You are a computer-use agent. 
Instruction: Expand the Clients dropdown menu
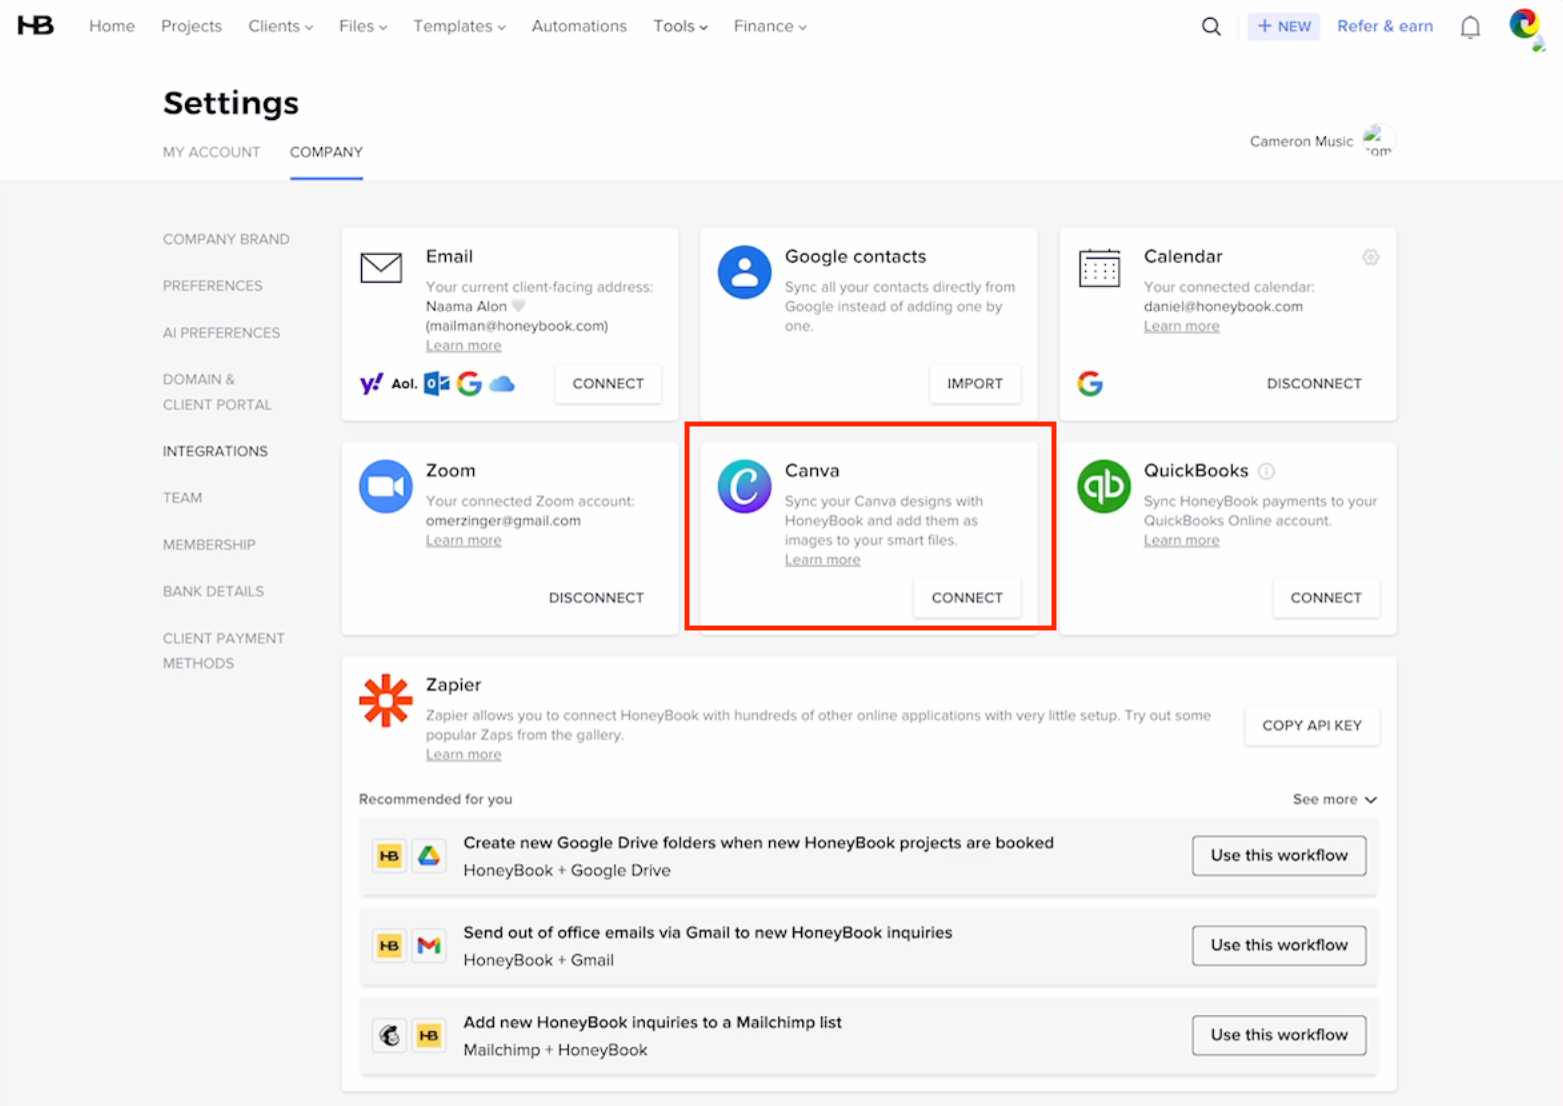click(280, 26)
